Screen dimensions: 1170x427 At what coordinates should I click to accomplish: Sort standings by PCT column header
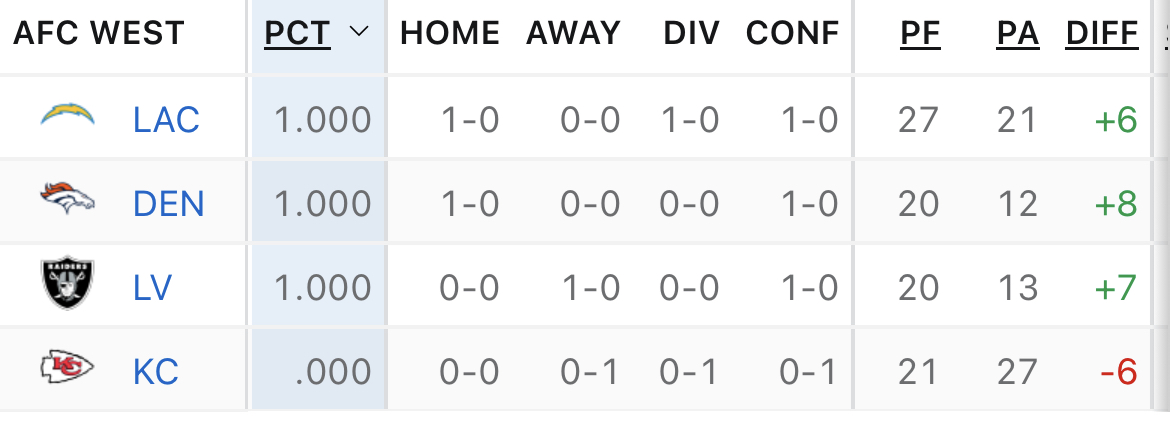click(297, 34)
